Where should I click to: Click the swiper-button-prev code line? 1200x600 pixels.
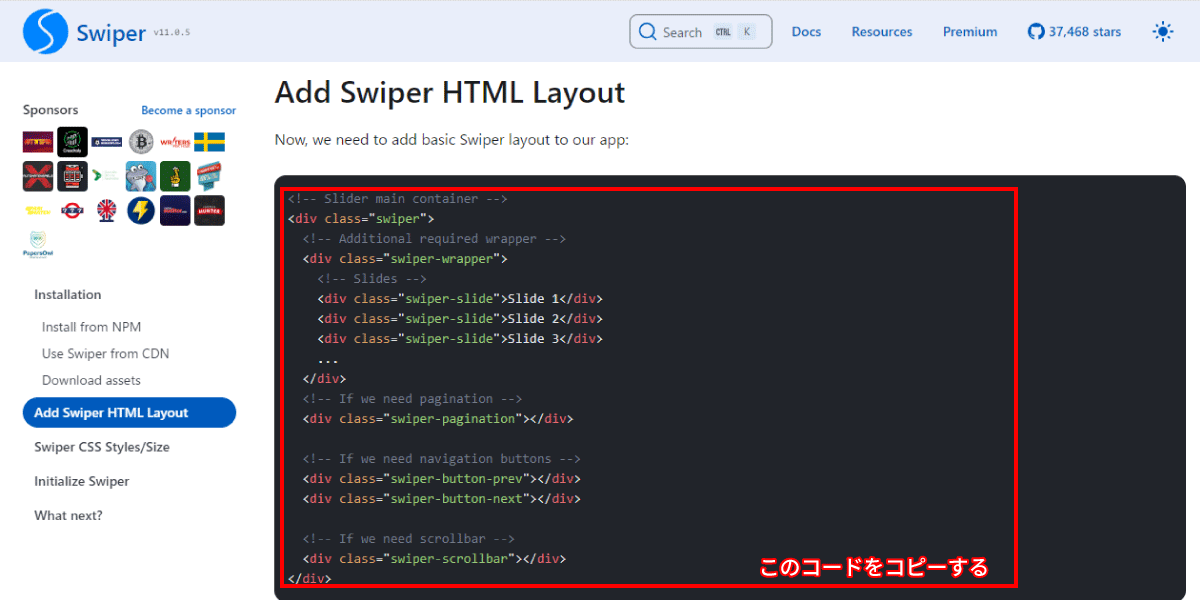[x=442, y=479]
